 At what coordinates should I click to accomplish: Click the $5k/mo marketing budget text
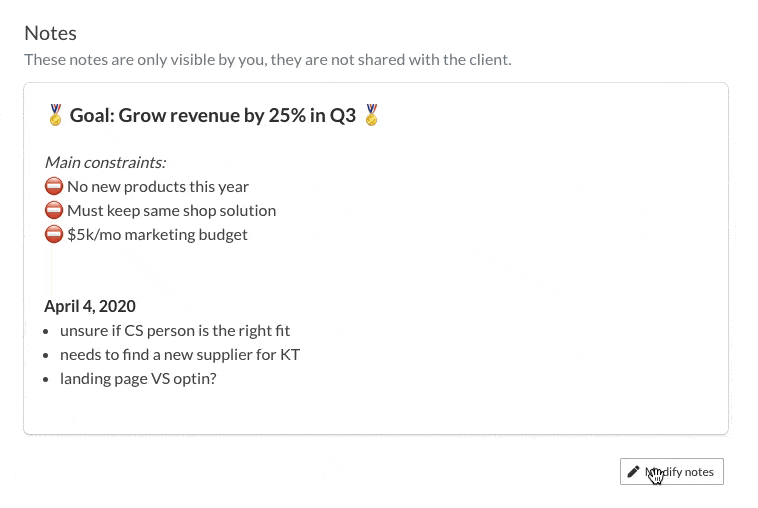point(157,235)
